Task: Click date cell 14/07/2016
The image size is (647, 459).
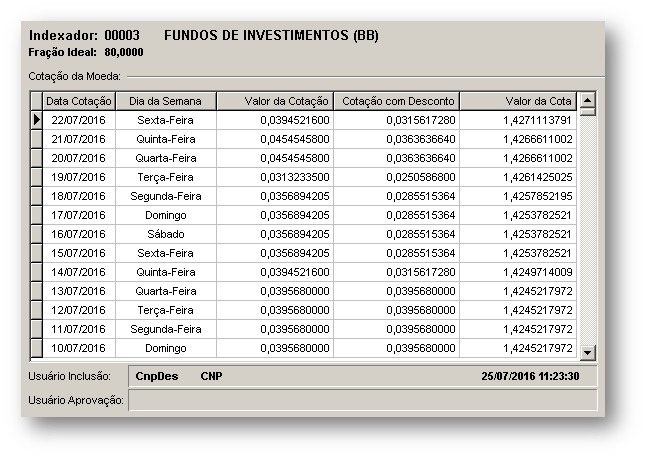Action: coord(79,272)
